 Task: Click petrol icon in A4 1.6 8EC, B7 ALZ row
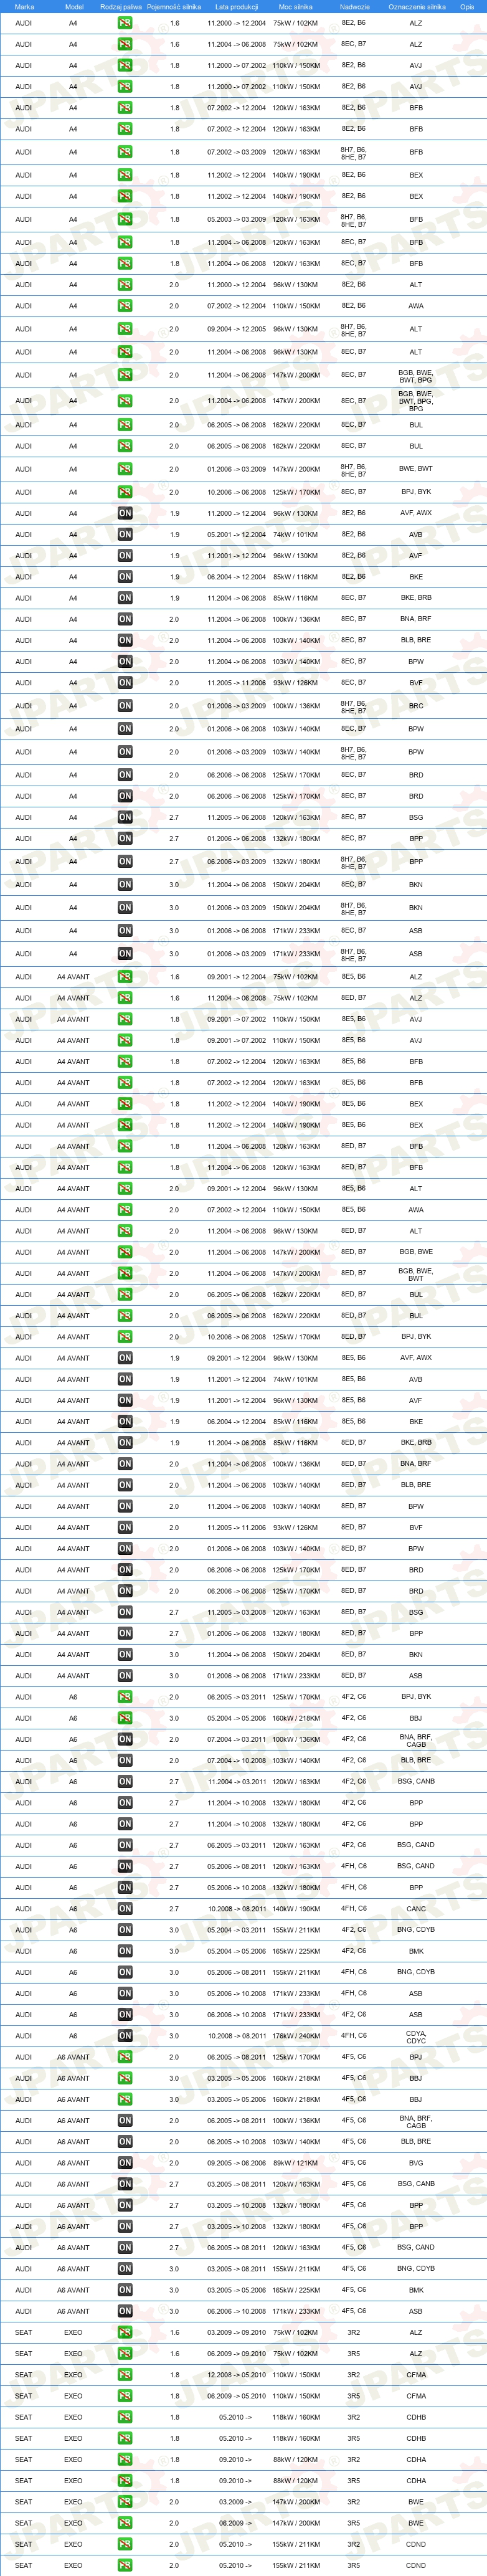(124, 44)
